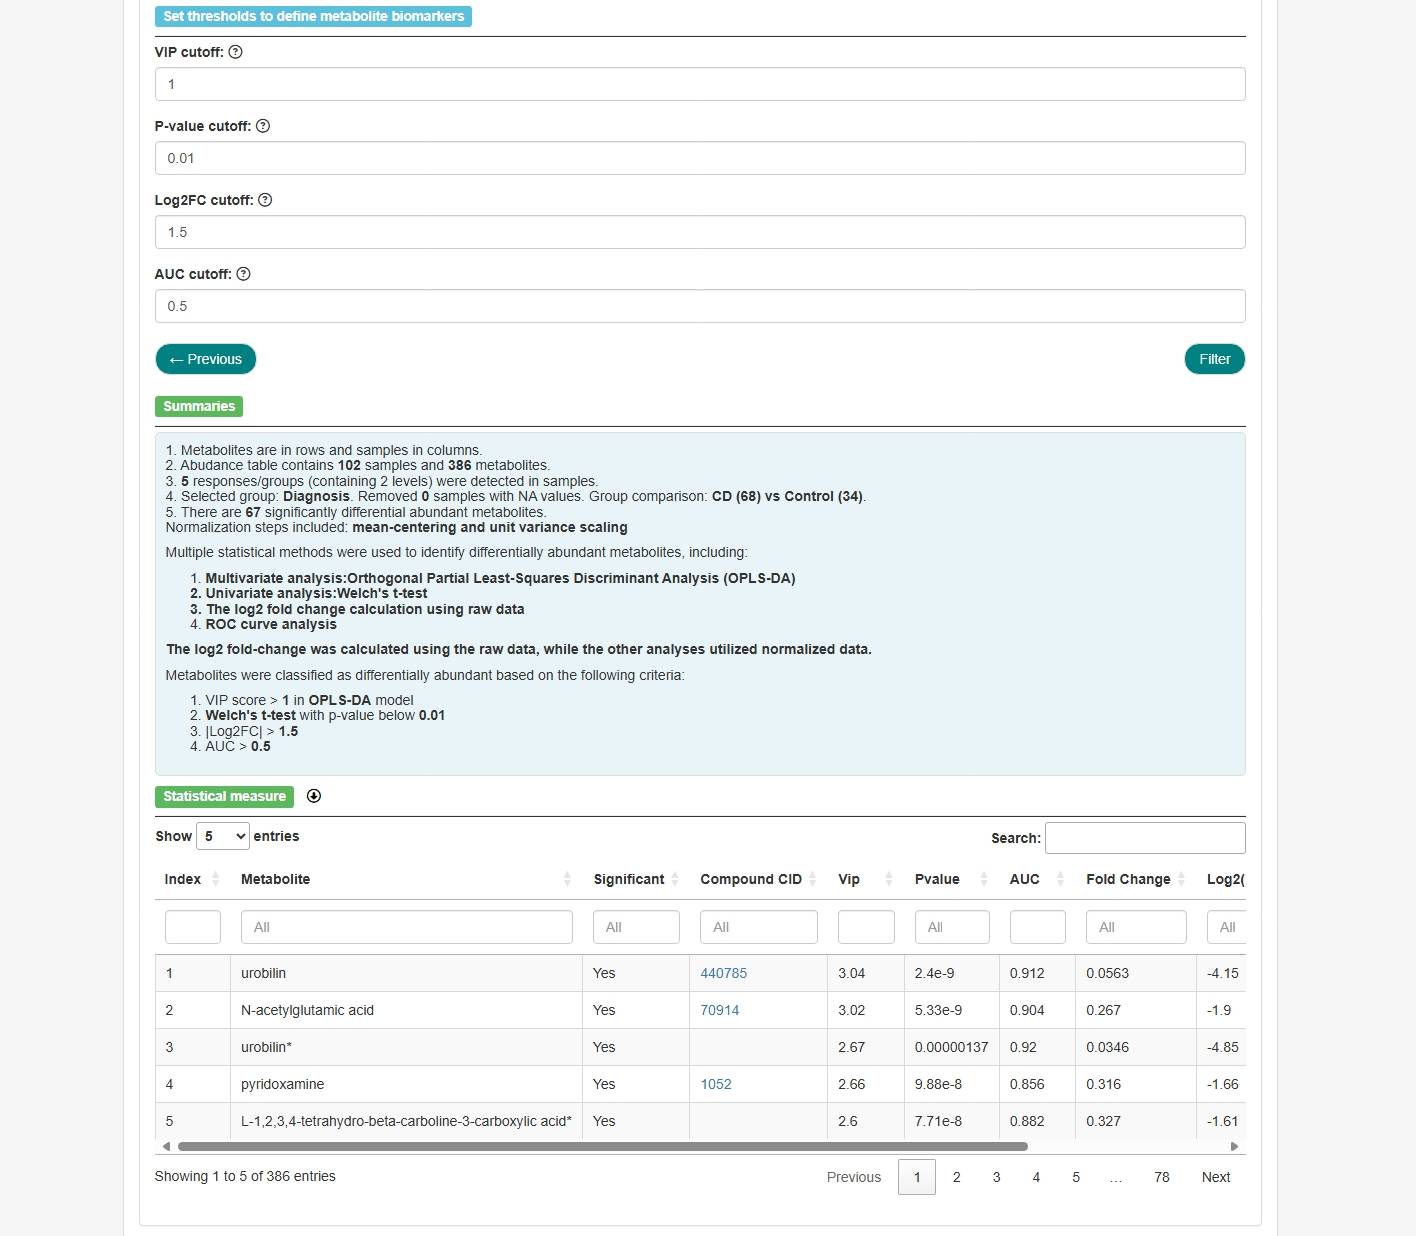Click pagination Previous link

854,1177
